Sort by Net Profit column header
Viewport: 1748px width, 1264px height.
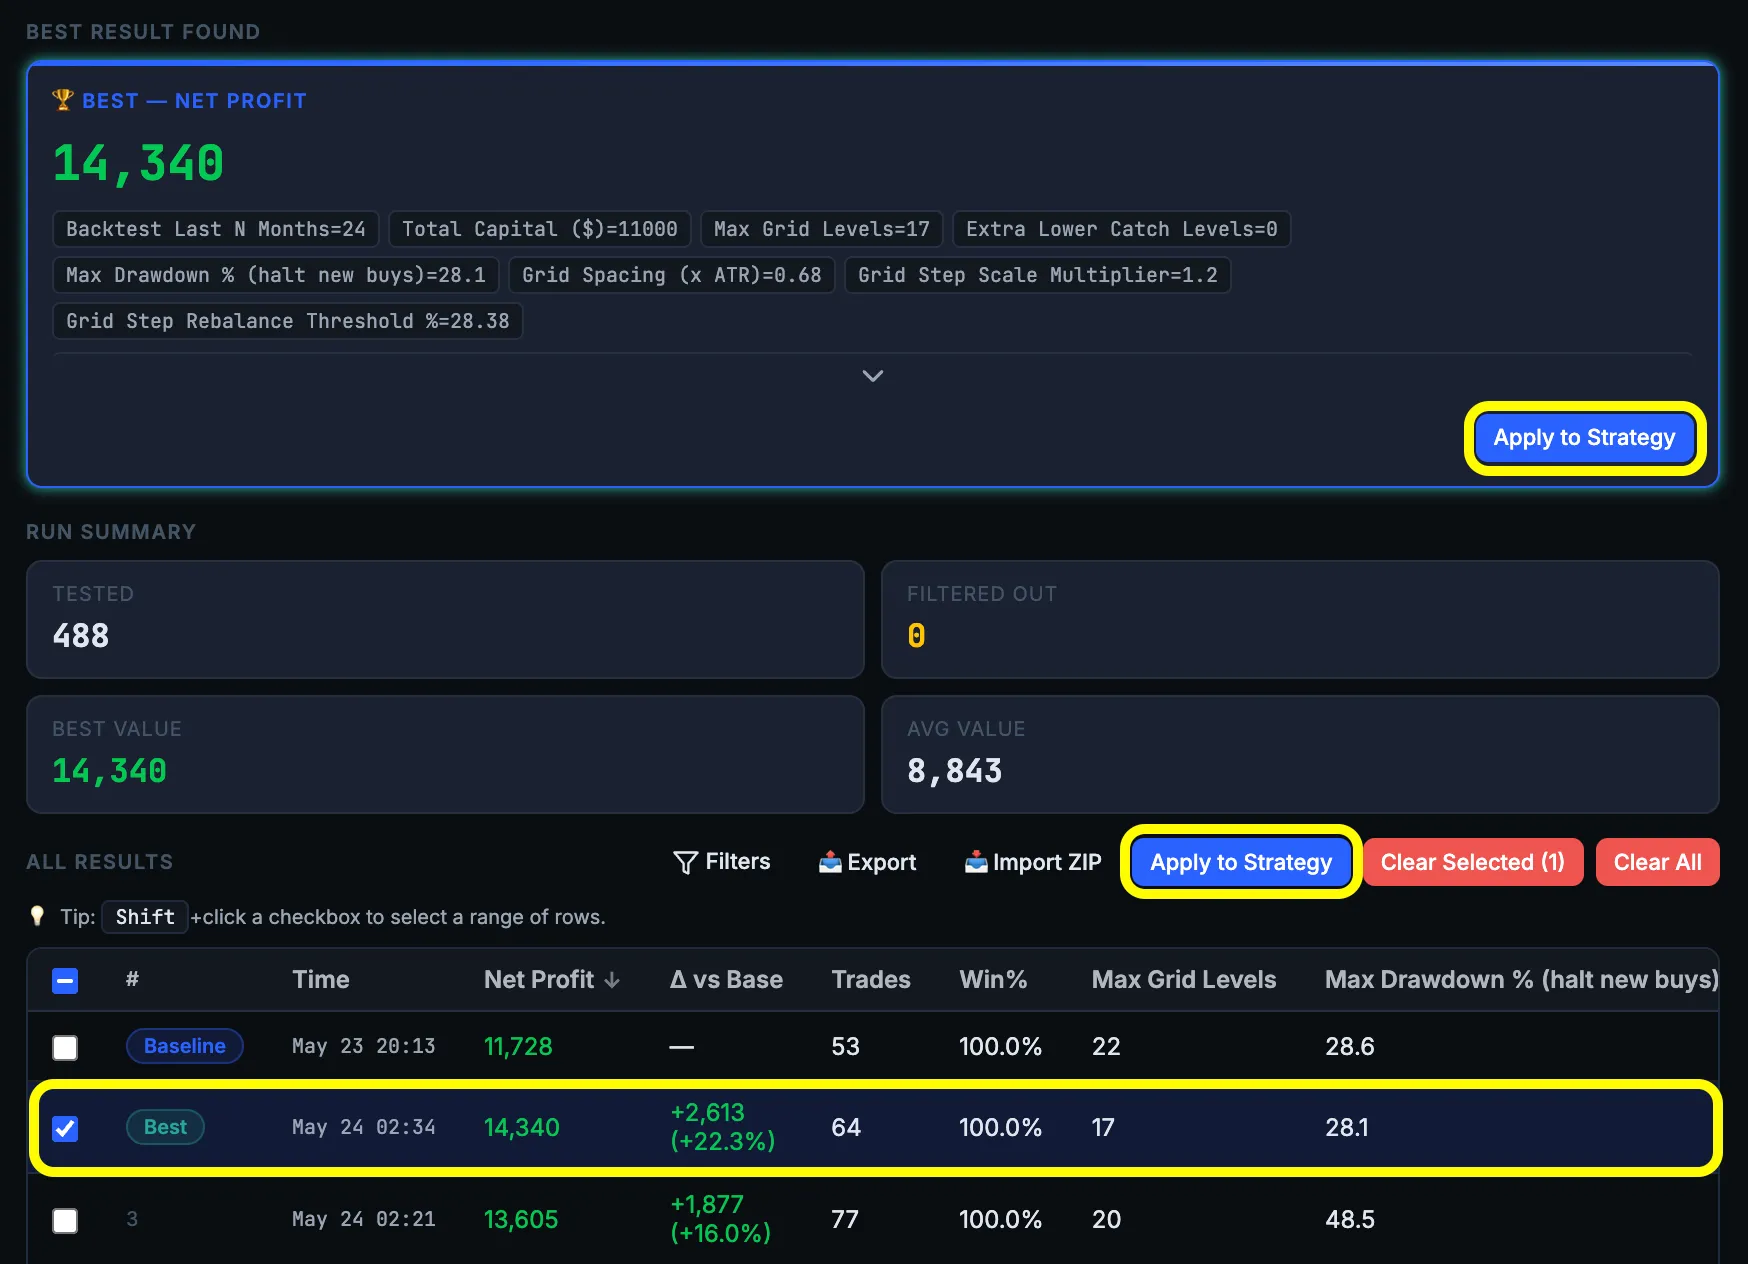click(551, 980)
